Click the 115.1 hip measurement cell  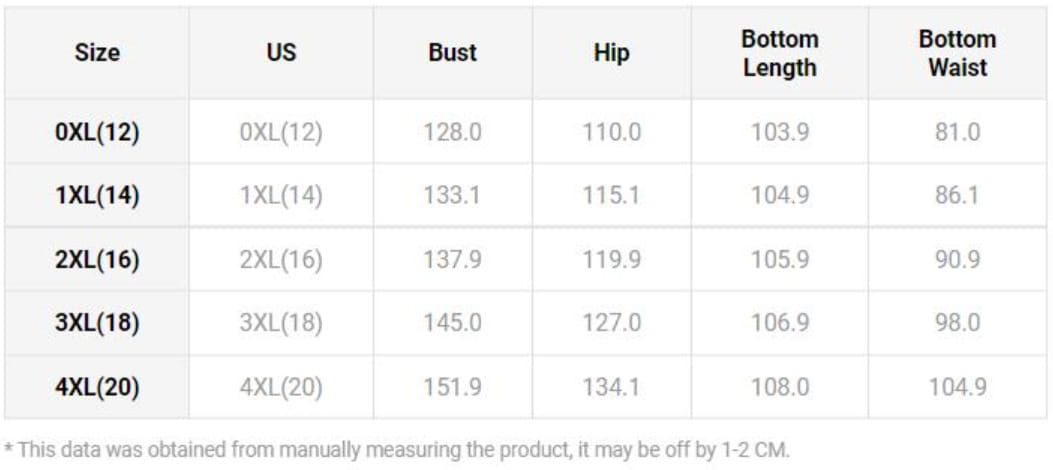coord(611,195)
